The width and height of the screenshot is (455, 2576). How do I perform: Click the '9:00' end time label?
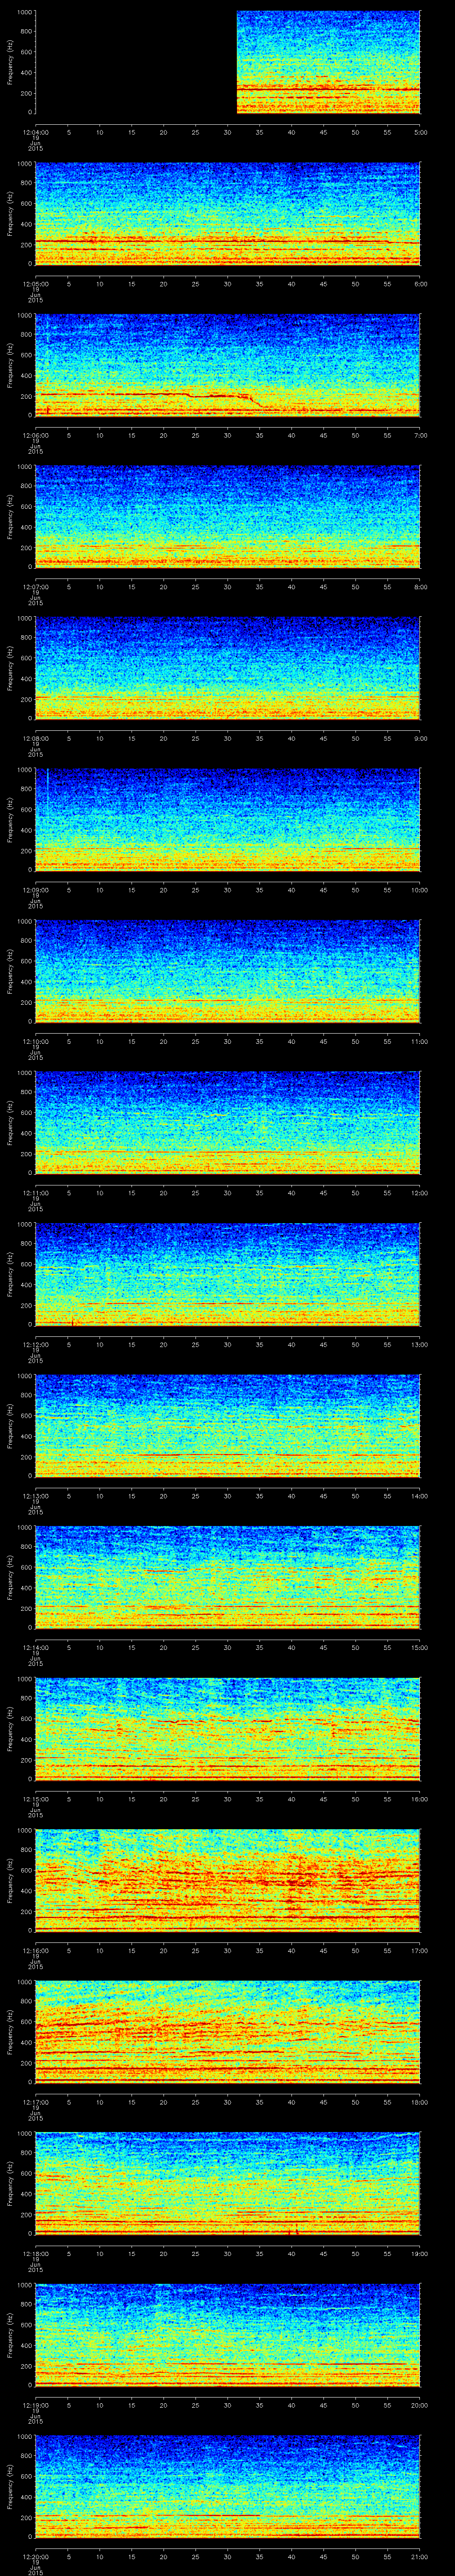click(420, 738)
